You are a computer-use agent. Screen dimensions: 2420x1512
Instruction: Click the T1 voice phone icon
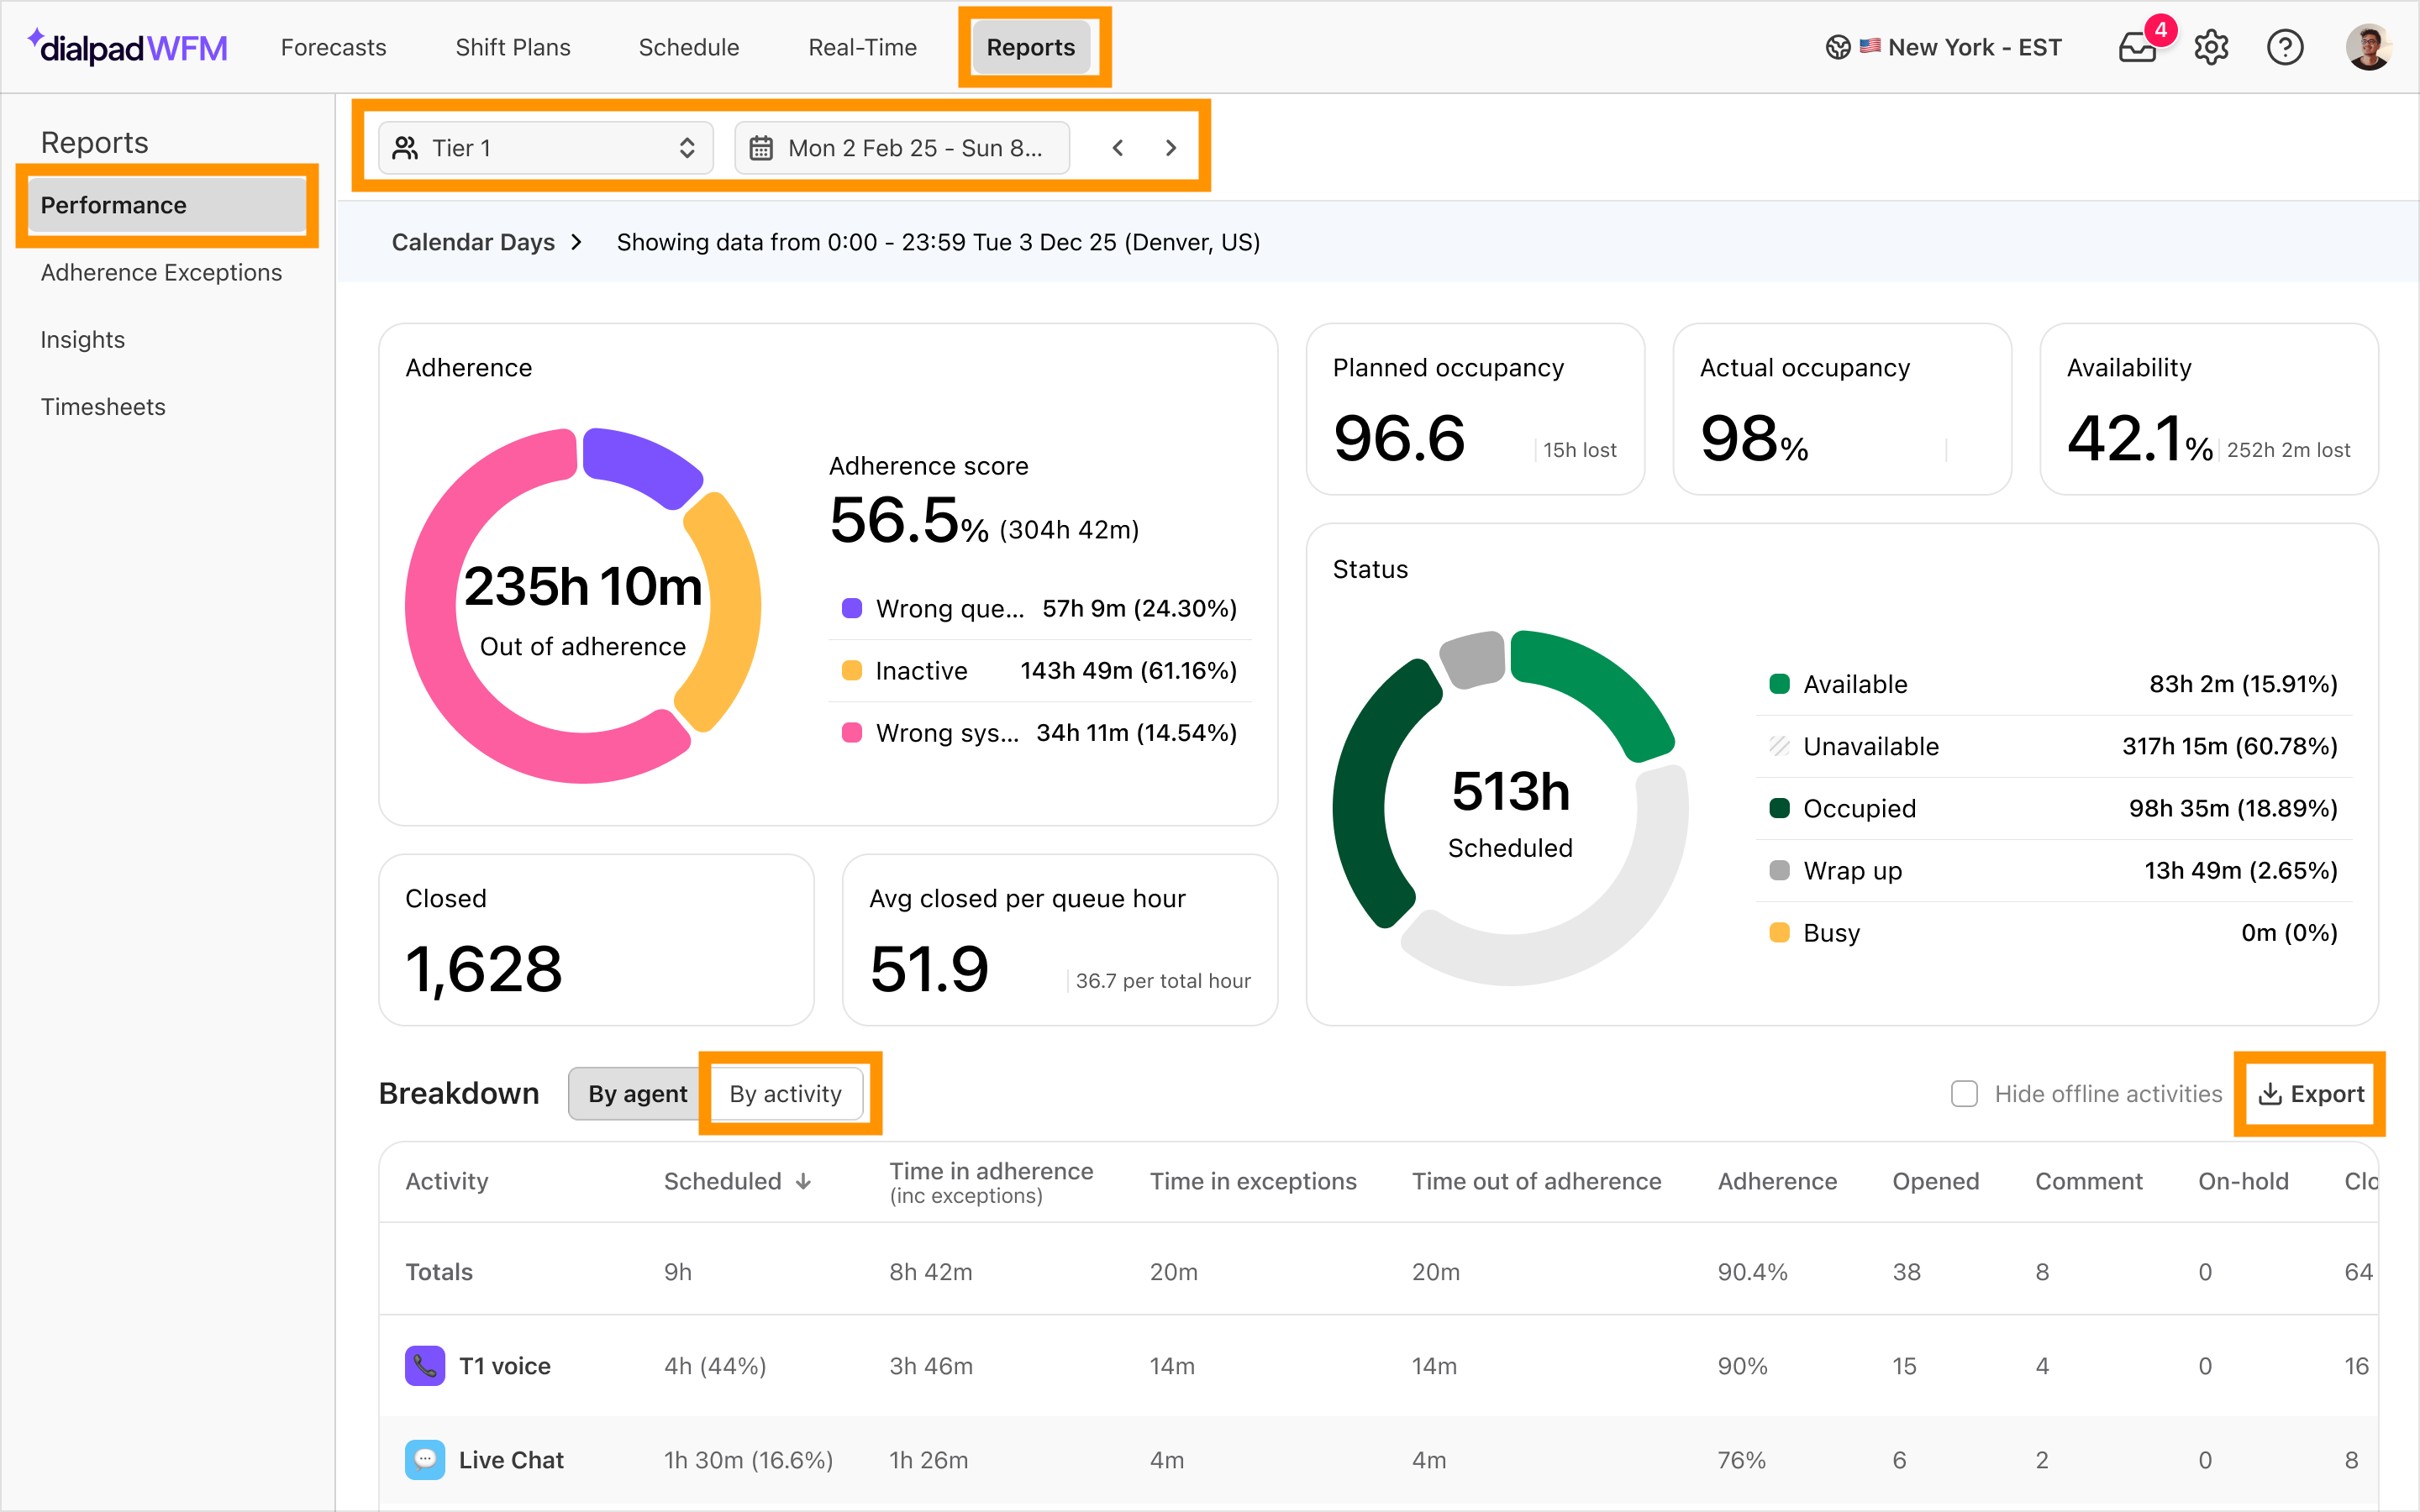(x=424, y=1365)
